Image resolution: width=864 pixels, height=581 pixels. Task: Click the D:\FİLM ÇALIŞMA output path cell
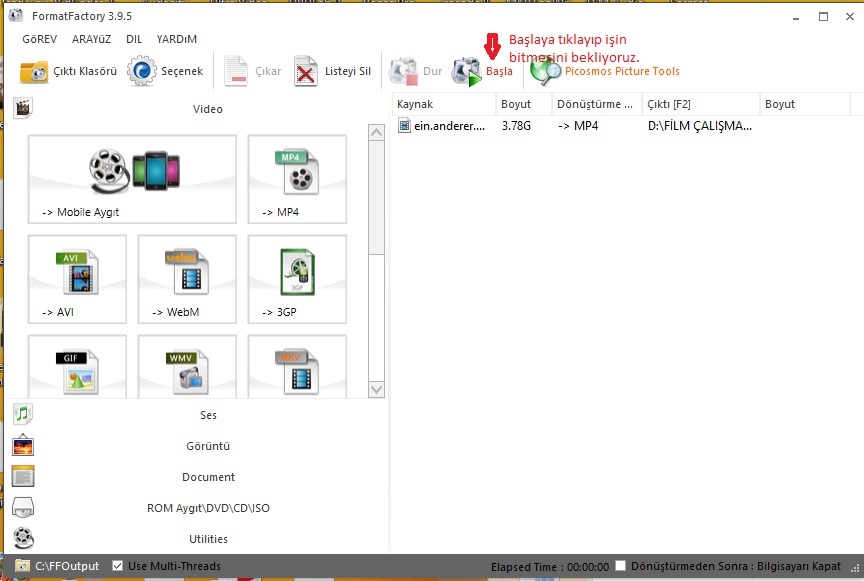(x=700, y=126)
